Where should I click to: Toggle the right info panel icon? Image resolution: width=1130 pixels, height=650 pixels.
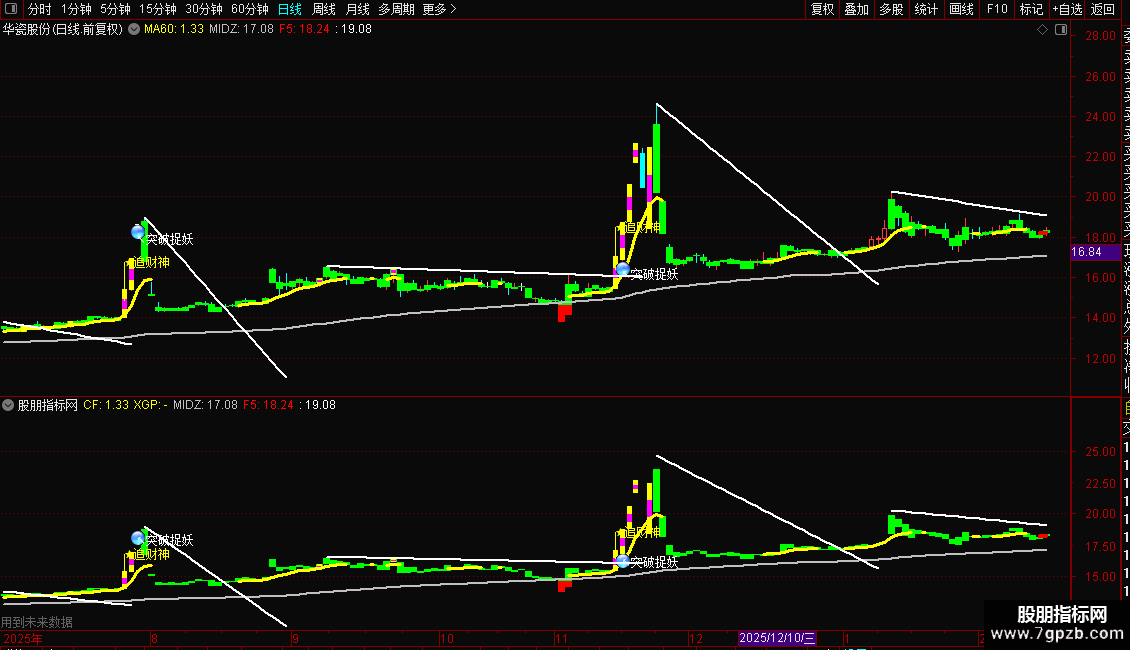(1061, 30)
